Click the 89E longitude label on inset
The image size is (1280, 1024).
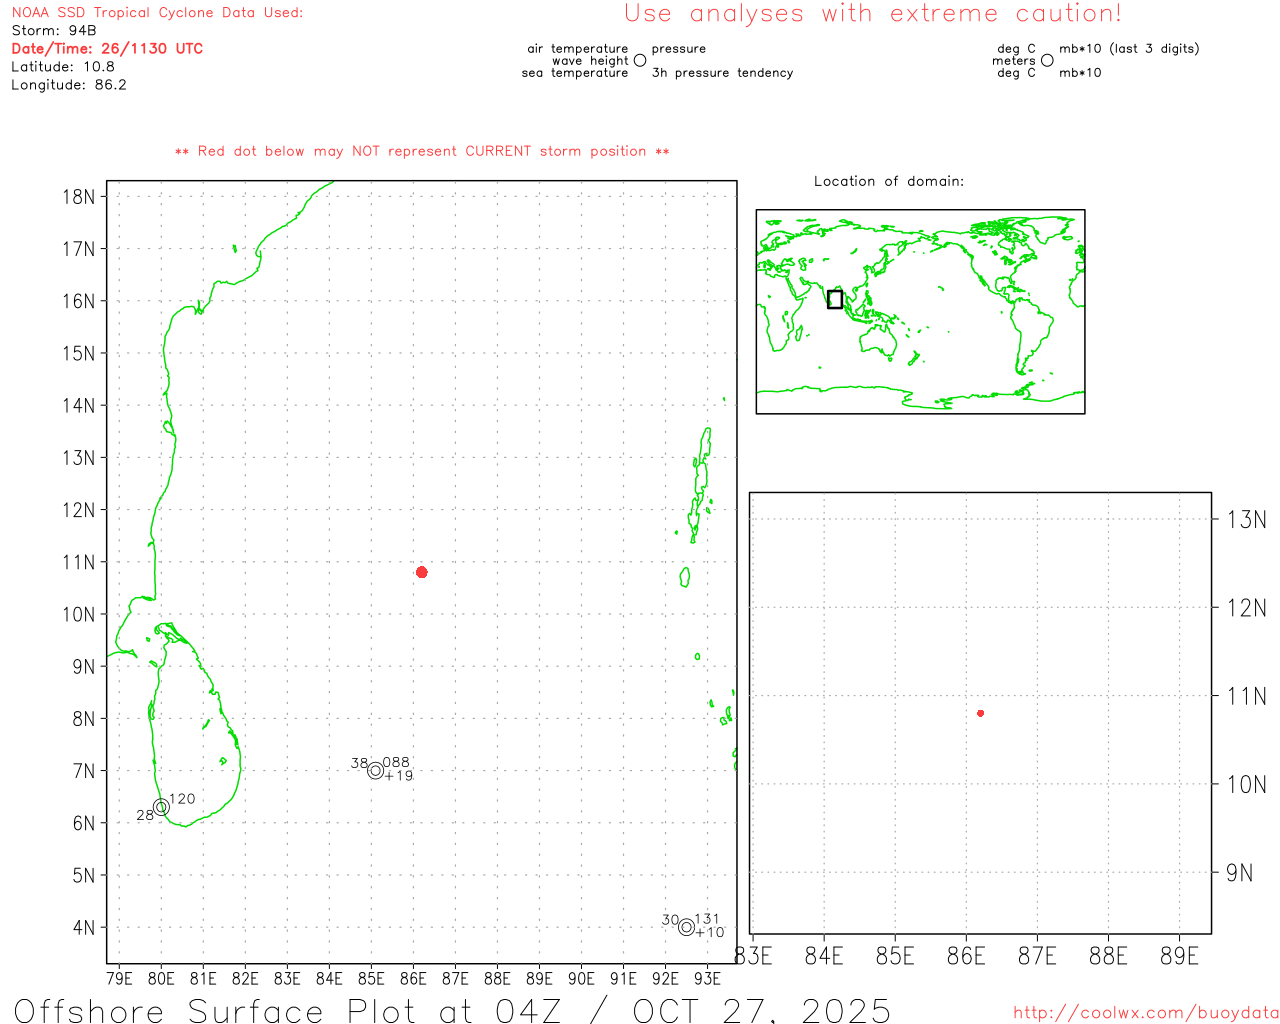coord(1179,957)
